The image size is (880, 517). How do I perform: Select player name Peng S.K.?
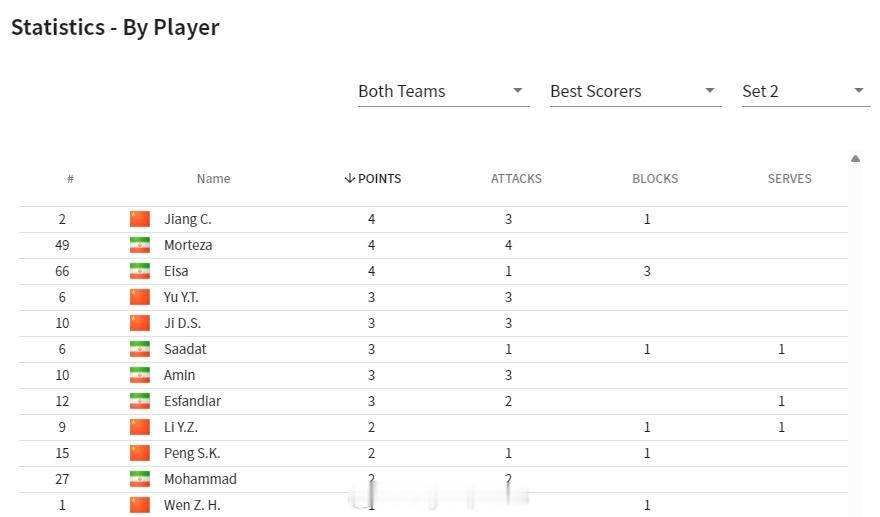(x=191, y=453)
